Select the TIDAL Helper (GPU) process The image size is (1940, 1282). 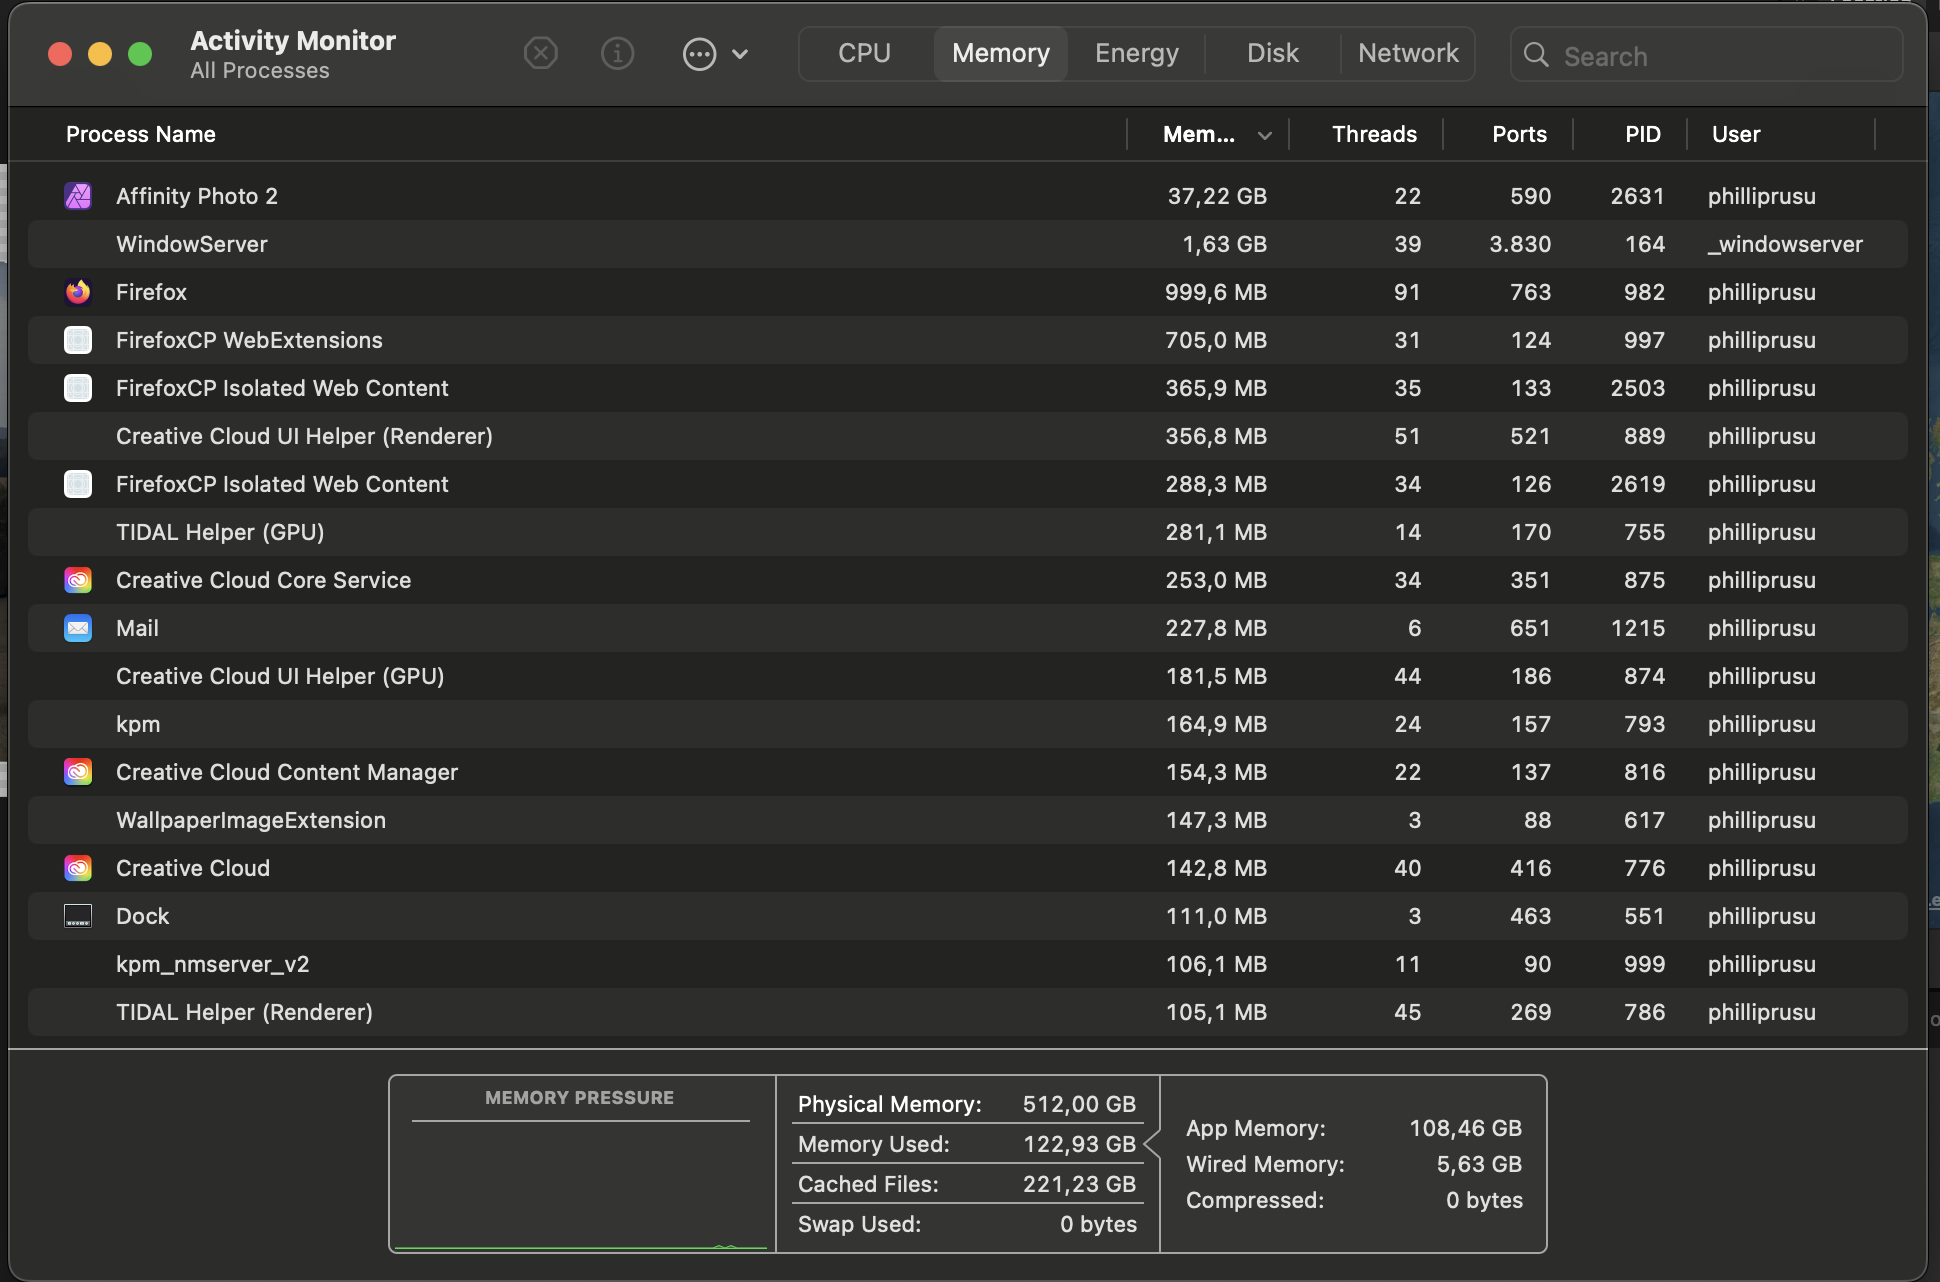967,532
